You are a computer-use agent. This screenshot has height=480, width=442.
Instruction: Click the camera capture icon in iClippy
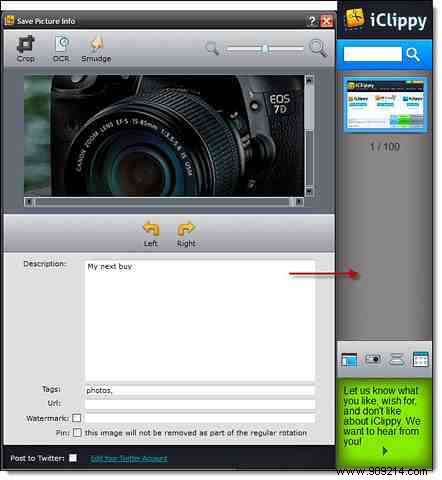click(373, 359)
